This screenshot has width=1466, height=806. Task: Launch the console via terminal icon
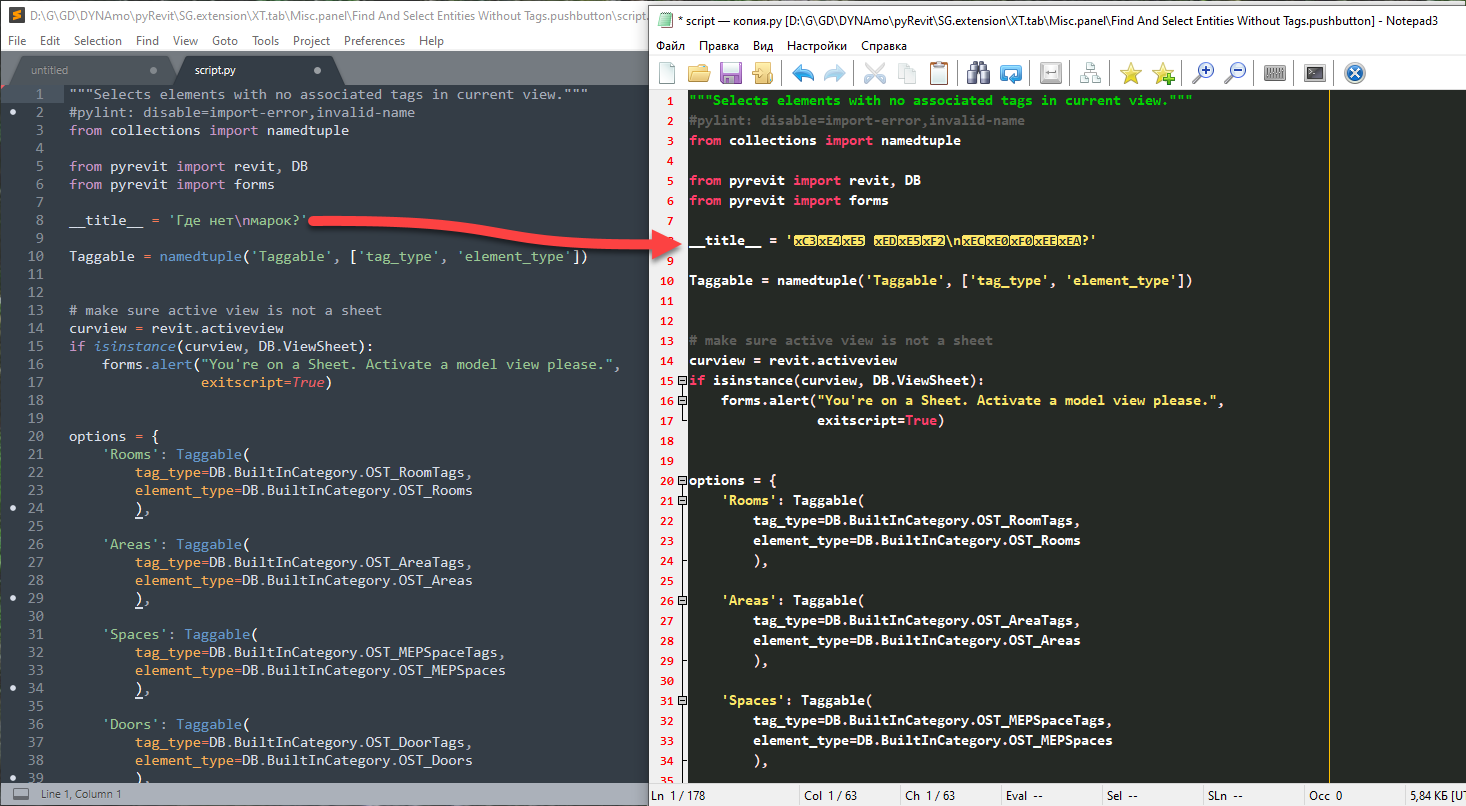pos(1313,72)
